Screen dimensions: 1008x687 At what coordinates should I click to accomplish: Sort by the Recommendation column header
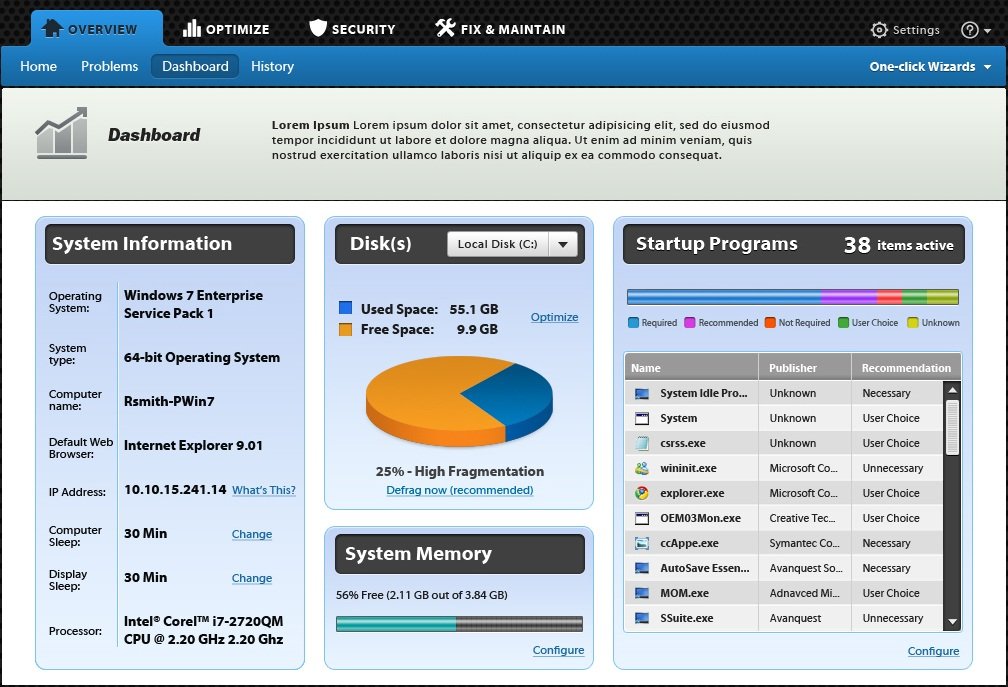pos(906,368)
